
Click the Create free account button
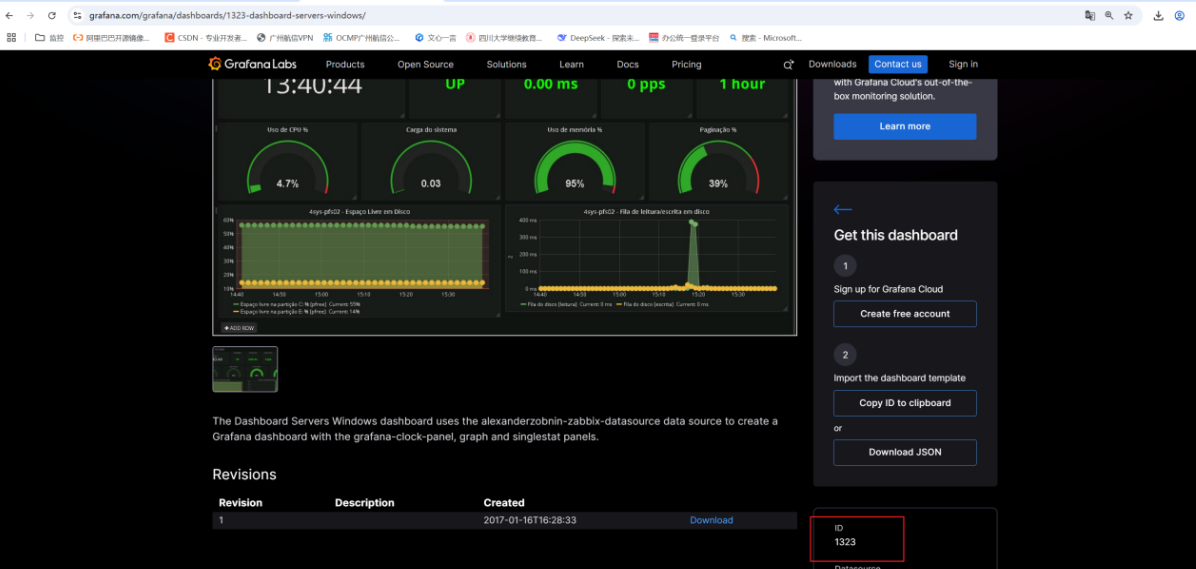pyautogui.click(x=905, y=313)
